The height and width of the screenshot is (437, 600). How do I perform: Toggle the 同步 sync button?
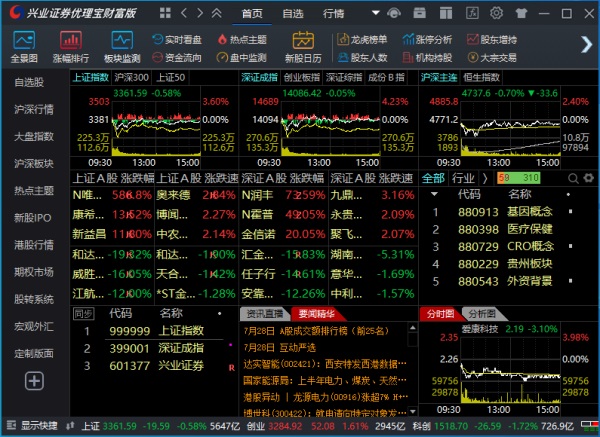pyautogui.click(x=83, y=313)
